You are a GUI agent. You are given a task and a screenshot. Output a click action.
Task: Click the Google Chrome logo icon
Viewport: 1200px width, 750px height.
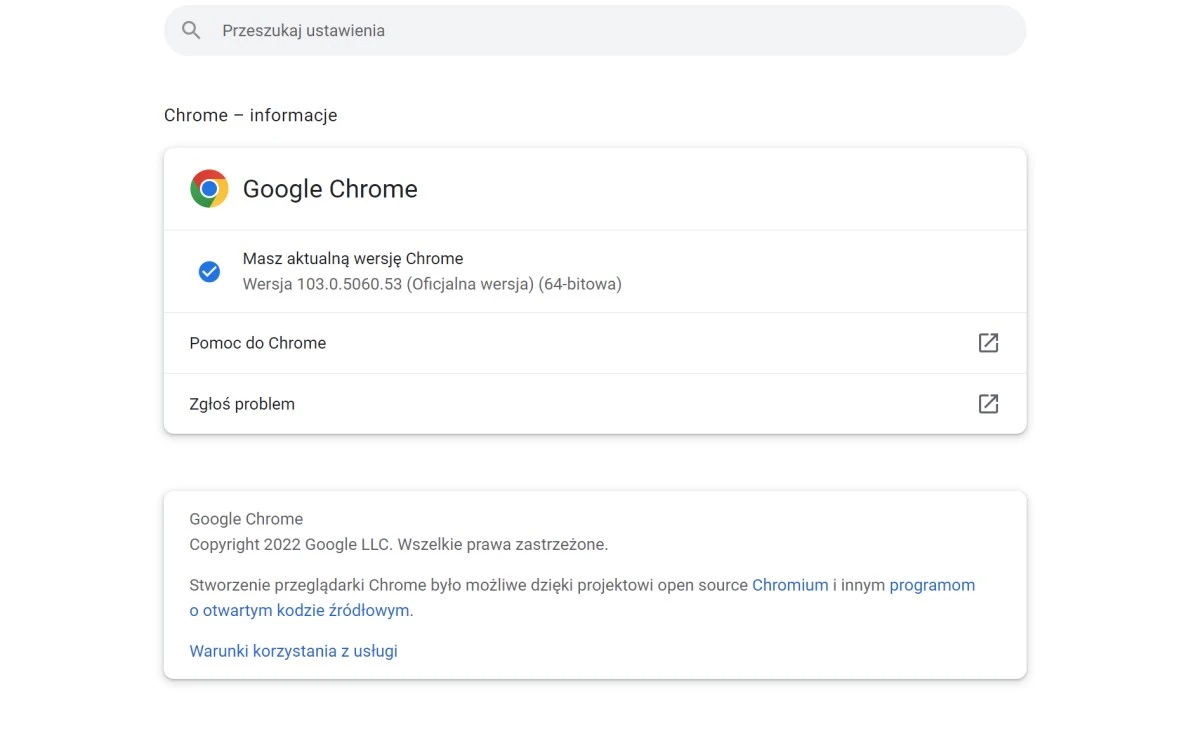pos(209,189)
